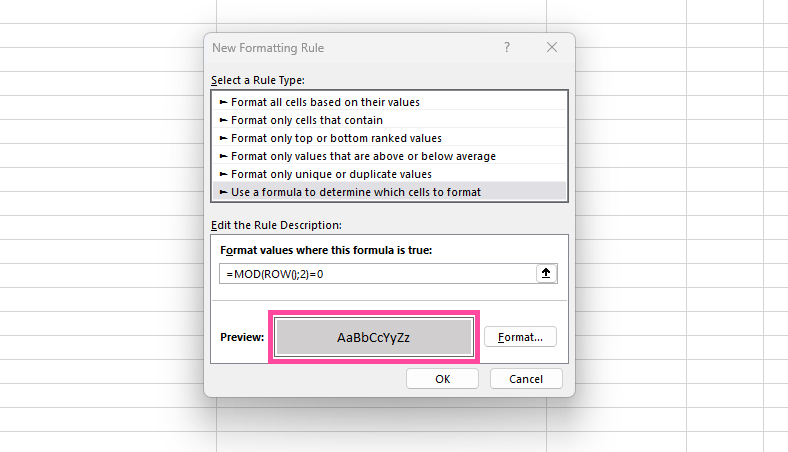The width and height of the screenshot is (788, 452).
Task: Choose 'Format only cells that contain' rule
Action: [306, 120]
